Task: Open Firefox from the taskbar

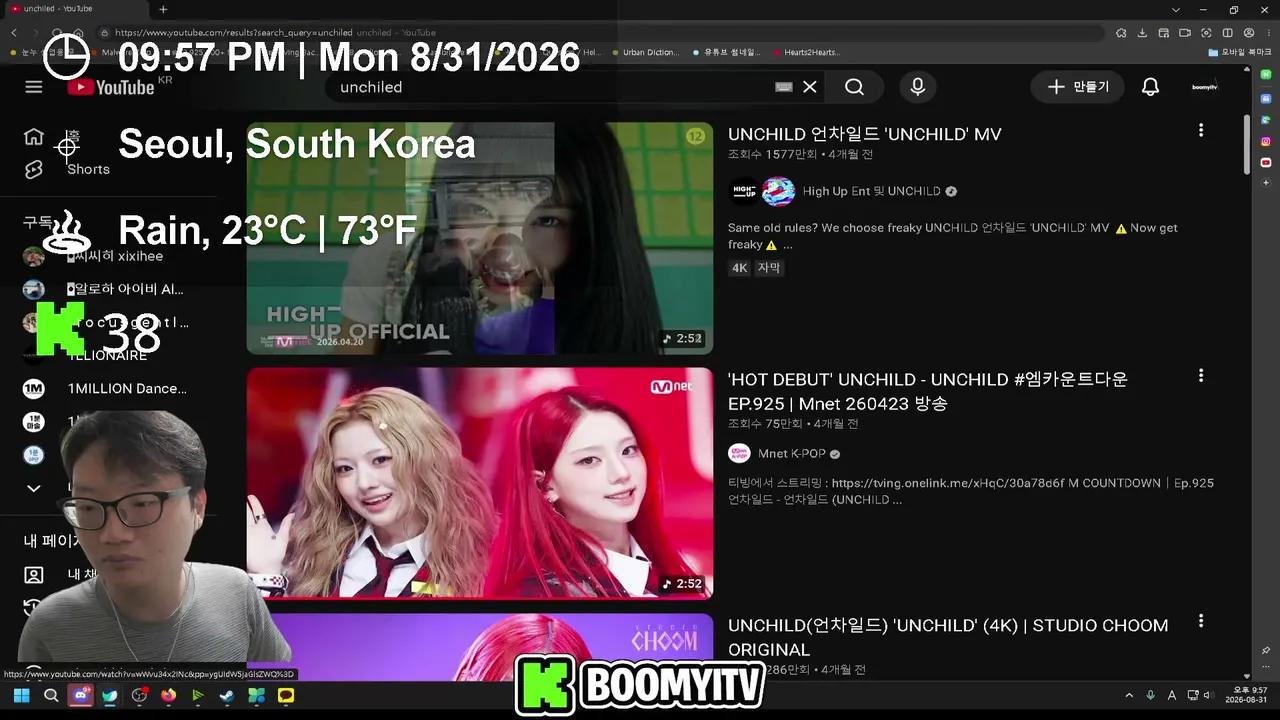Action: 168,695
